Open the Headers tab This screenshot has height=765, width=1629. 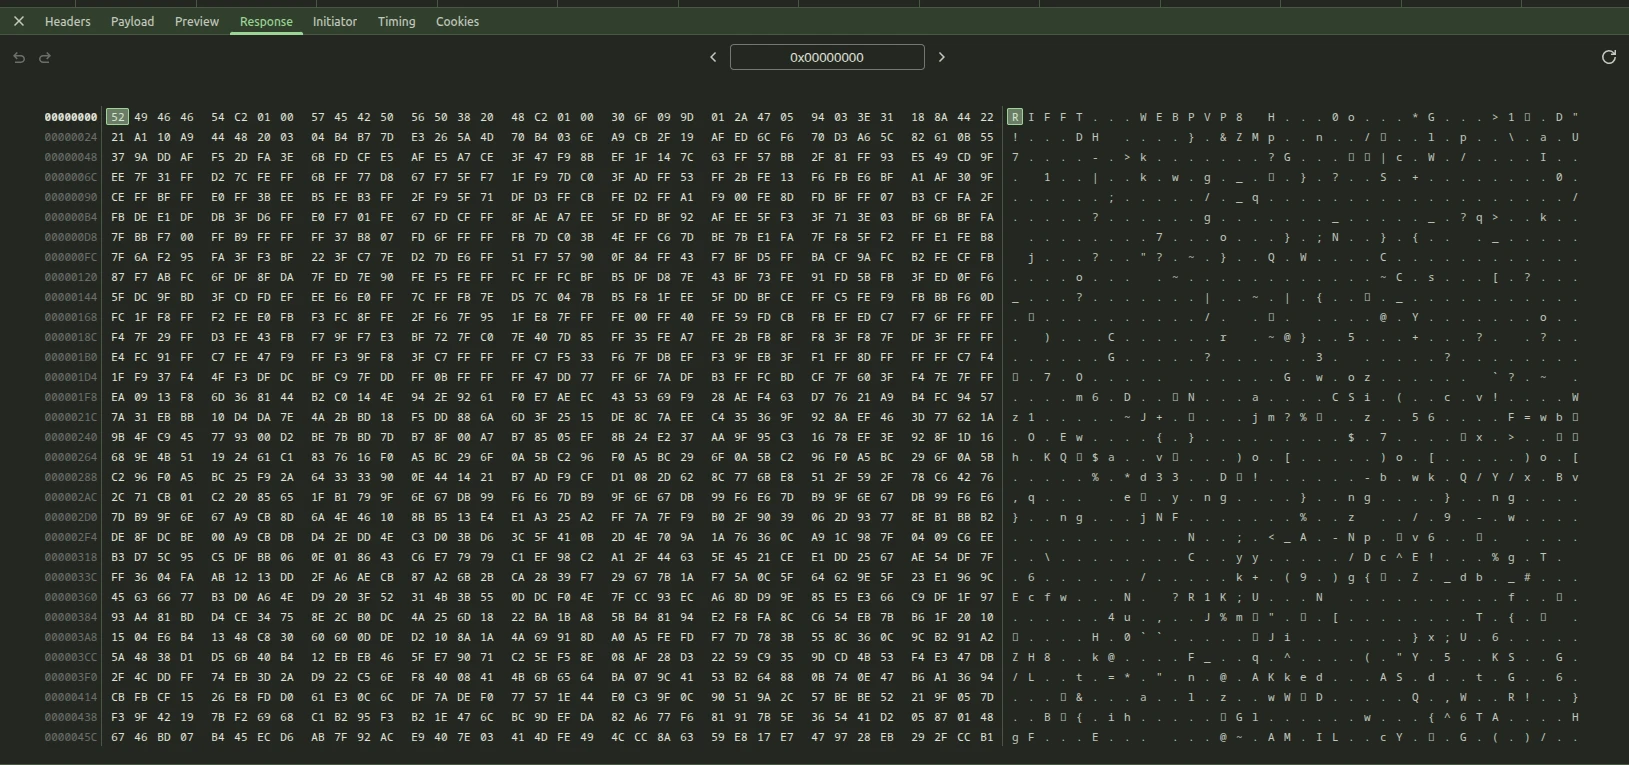pyautogui.click(x=68, y=21)
